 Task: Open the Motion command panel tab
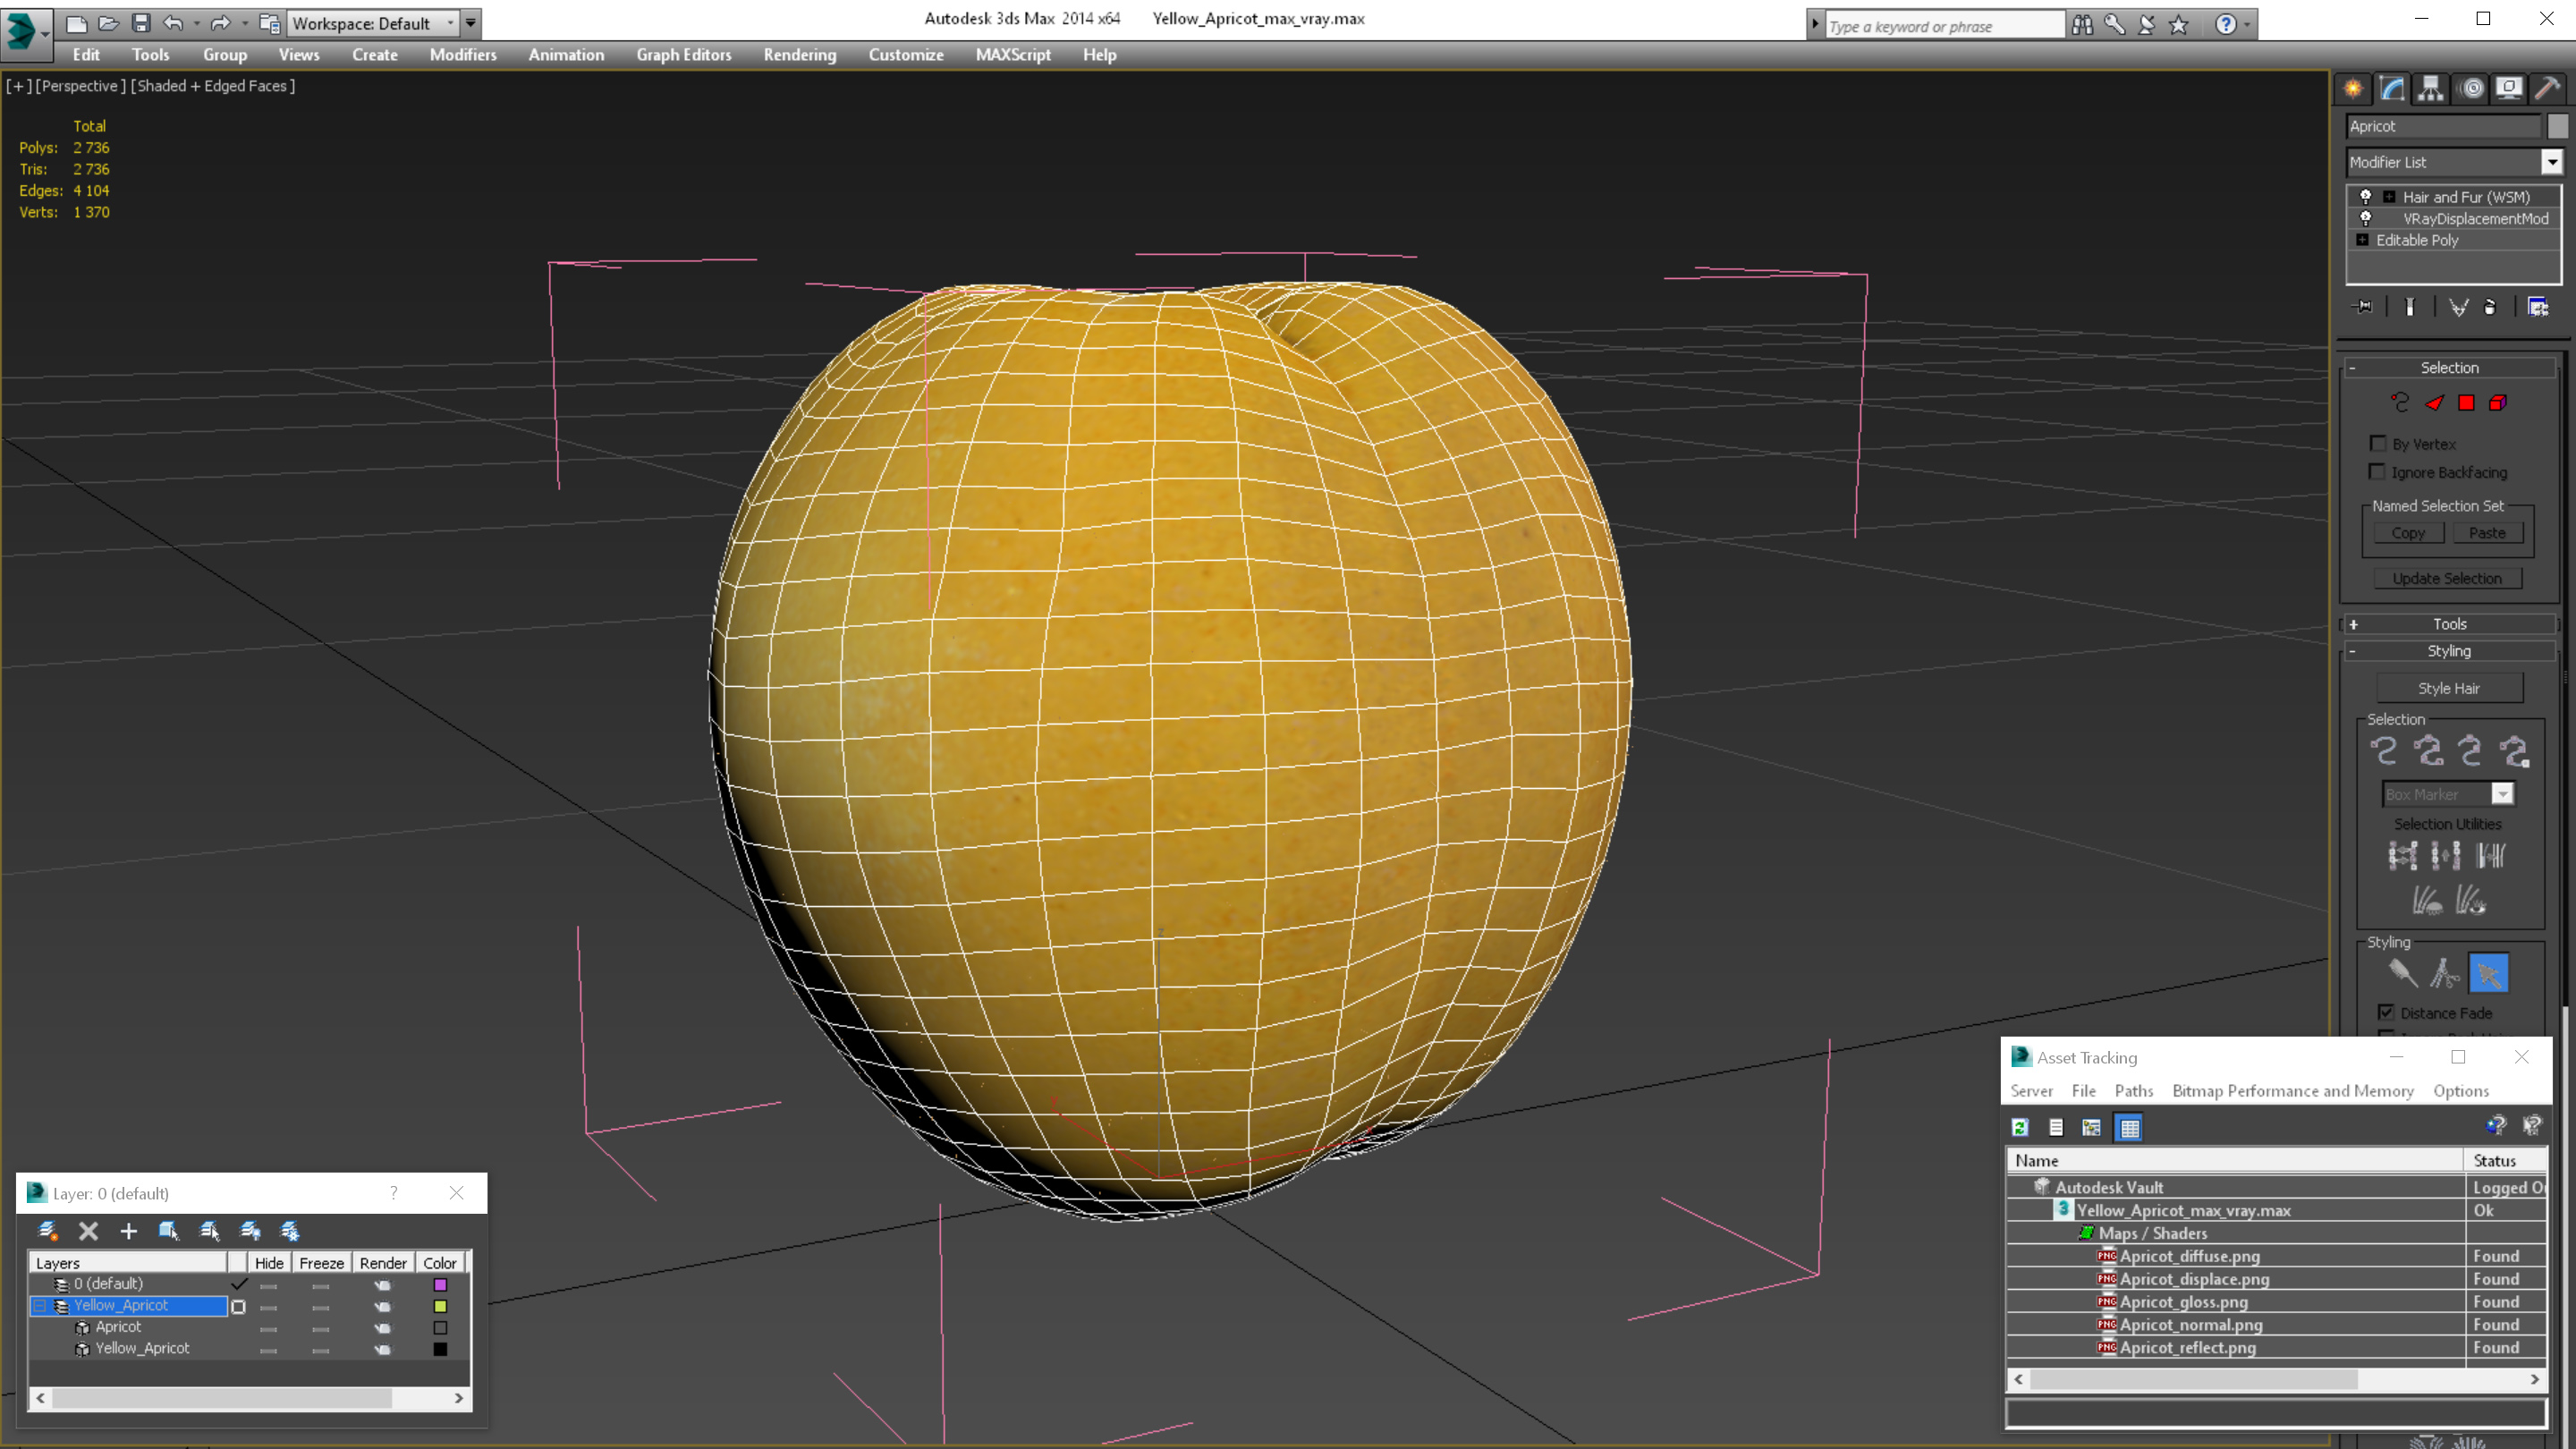click(2472, 88)
